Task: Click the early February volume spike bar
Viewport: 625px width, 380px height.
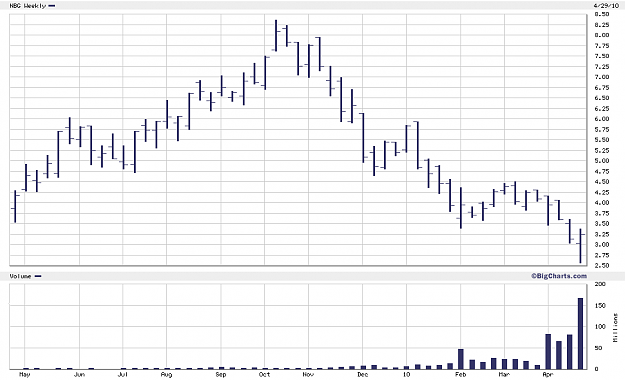Action: (x=461, y=359)
